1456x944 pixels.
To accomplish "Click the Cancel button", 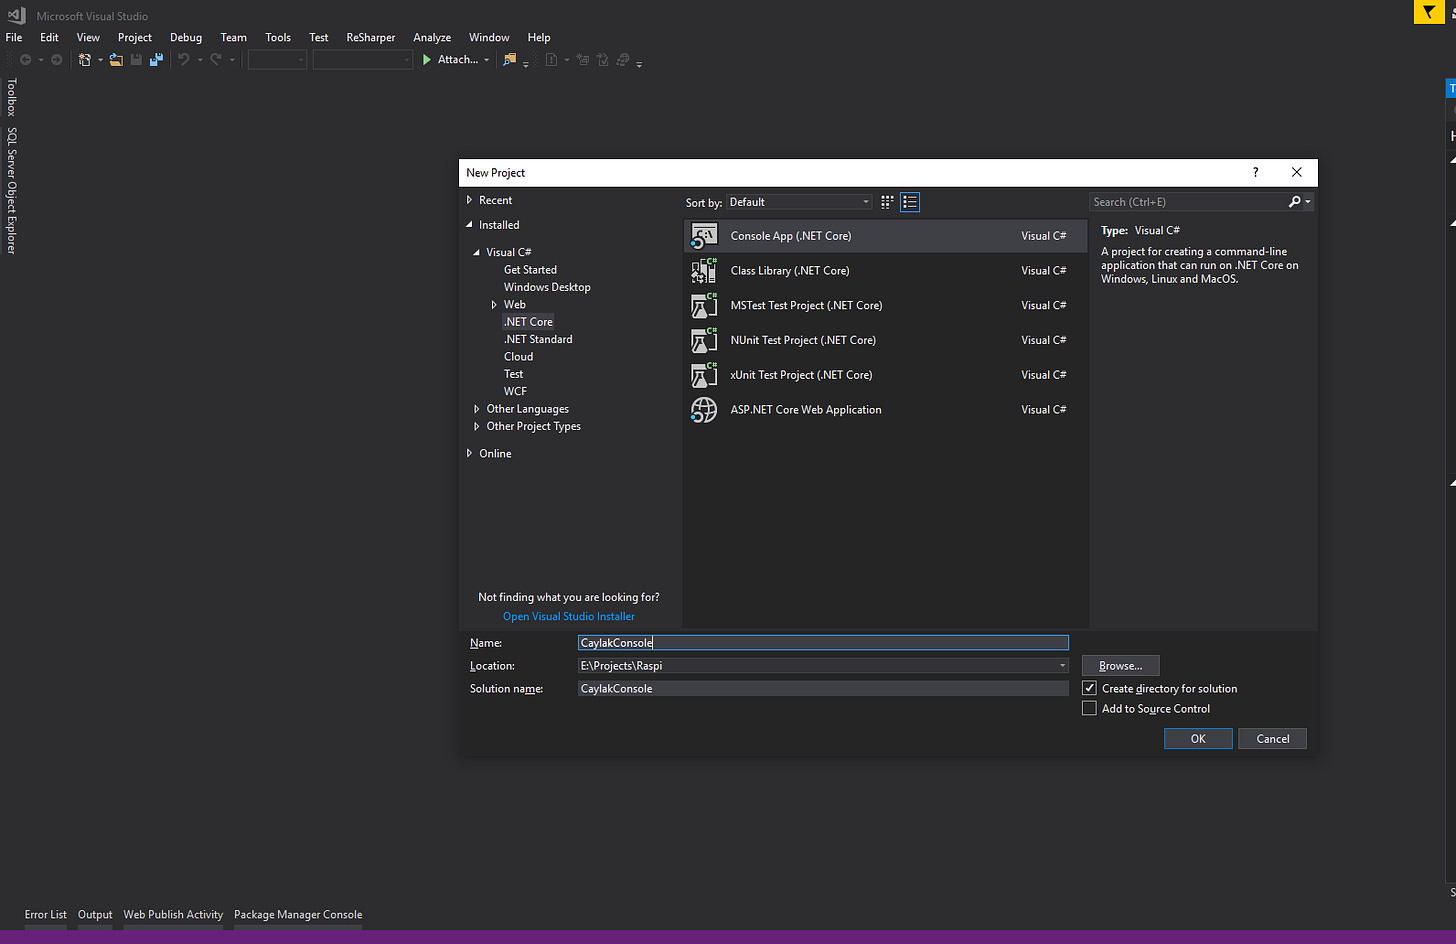I will pyautogui.click(x=1273, y=739).
